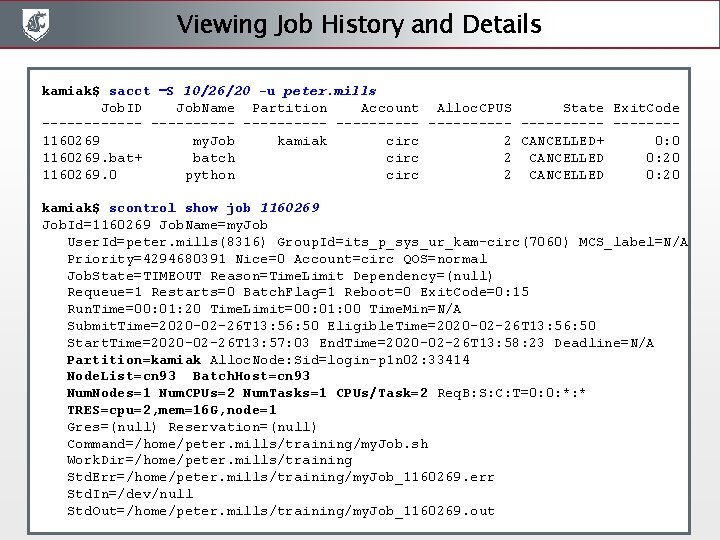Click the bold 'CPUs/Task=2' text
Viewport: 720px width, 540px height.
(x=382, y=393)
